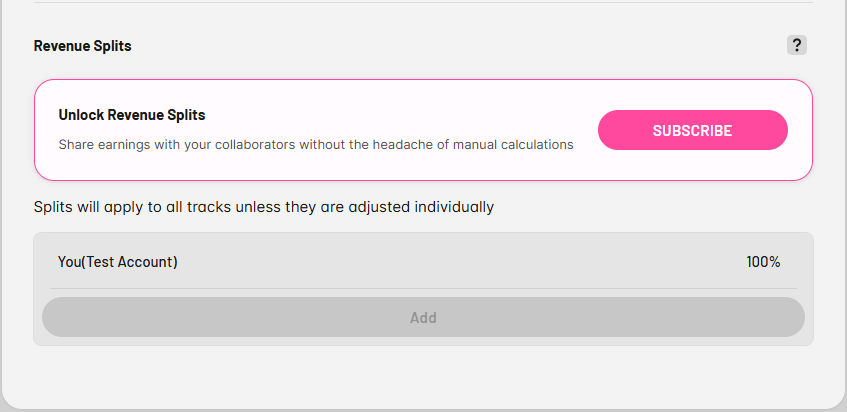Select the You(Test Account) split row
This screenshot has width=847, height=412.
424,262
